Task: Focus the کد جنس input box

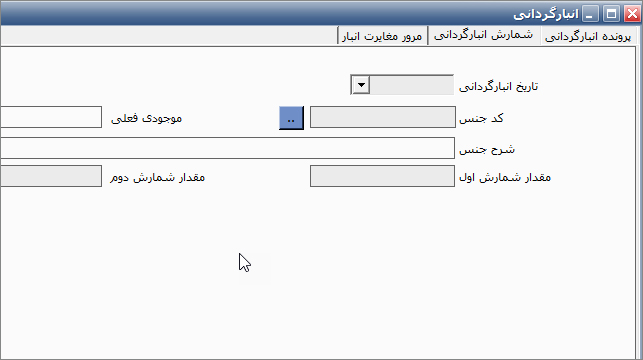Action: click(x=383, y=117)
